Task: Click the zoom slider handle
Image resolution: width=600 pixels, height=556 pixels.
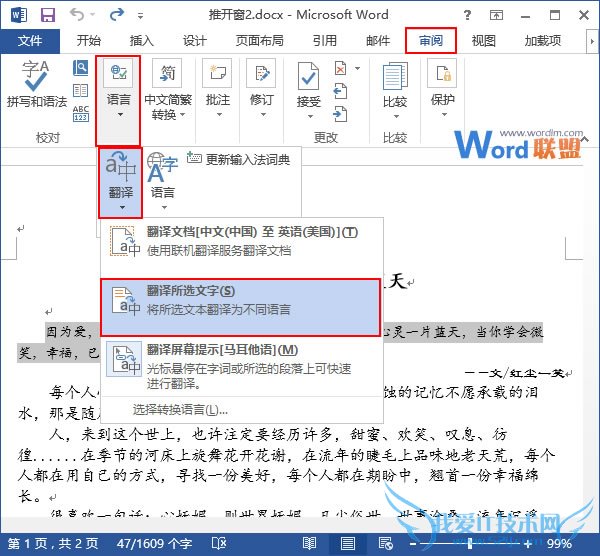Action: point(470,543)
